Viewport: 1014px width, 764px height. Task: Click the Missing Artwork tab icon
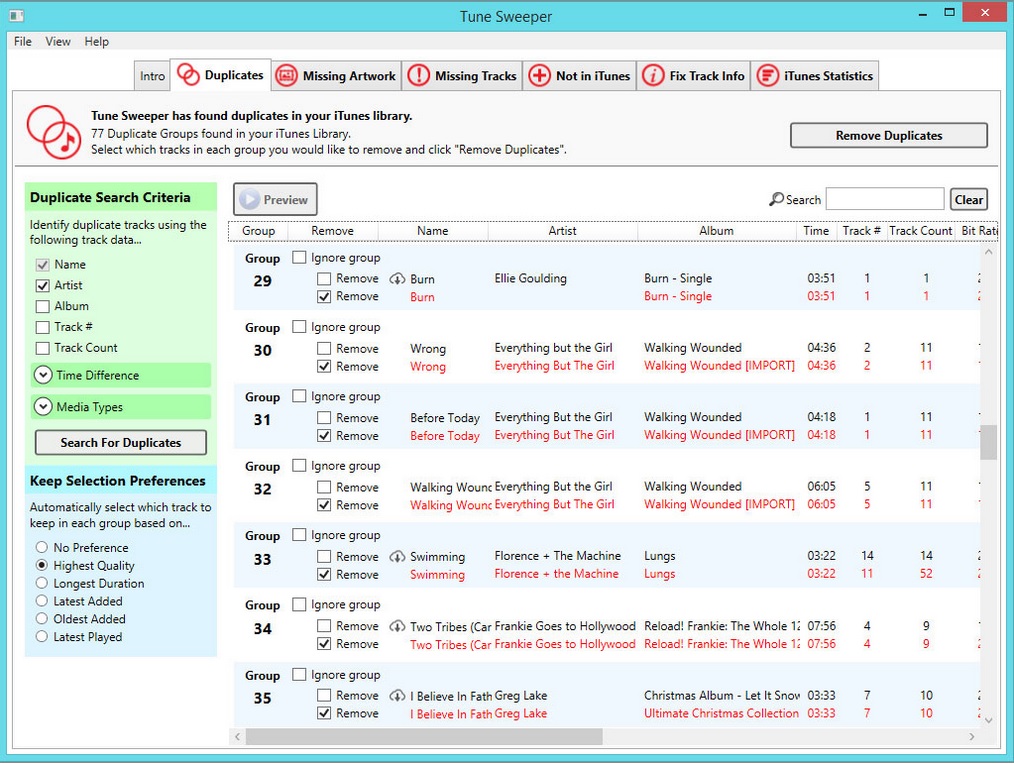click(x=287, y=76)
